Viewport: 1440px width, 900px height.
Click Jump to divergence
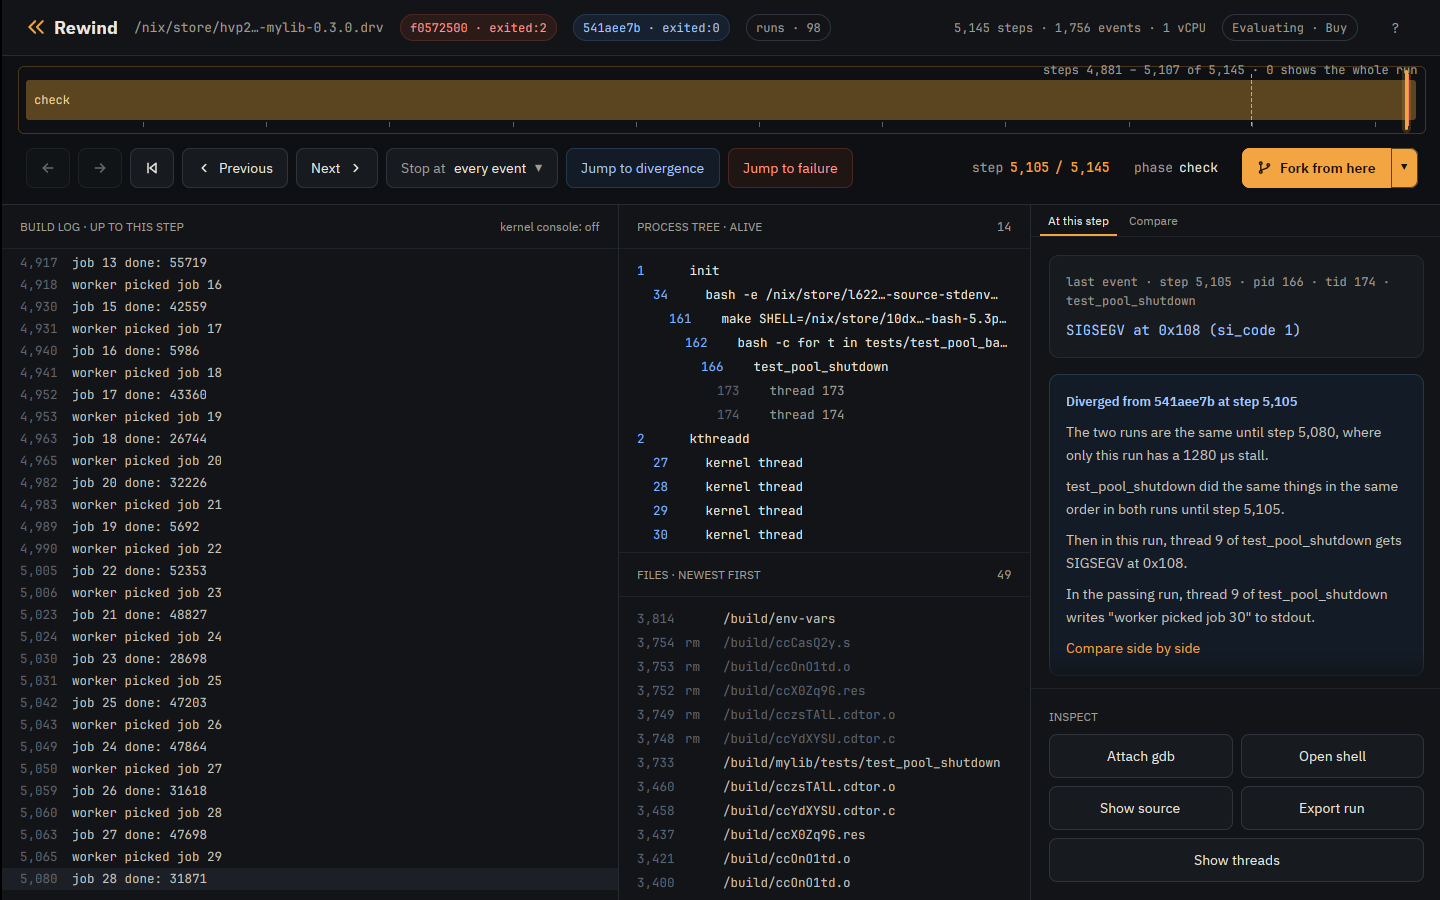642,168
